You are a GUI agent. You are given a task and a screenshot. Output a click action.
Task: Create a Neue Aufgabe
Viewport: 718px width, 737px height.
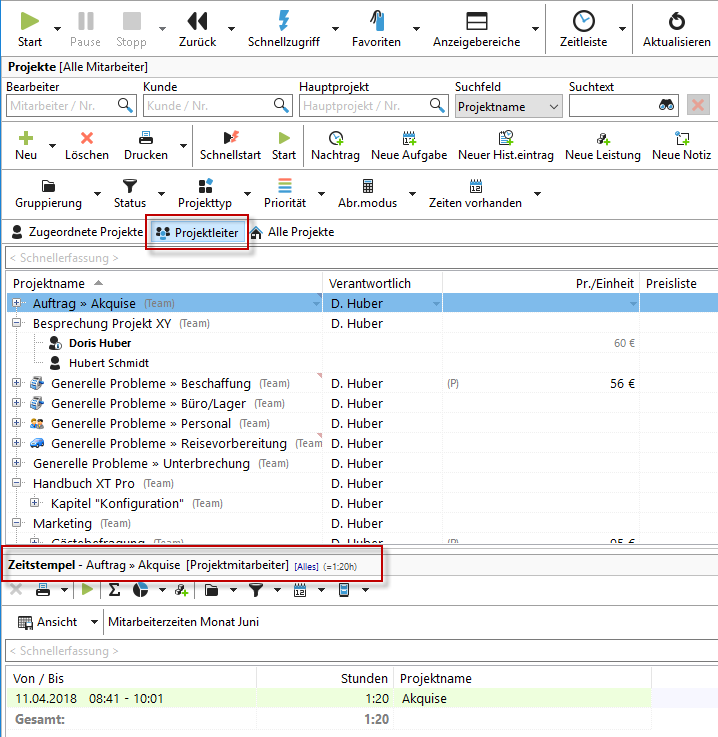coord(408,139)
